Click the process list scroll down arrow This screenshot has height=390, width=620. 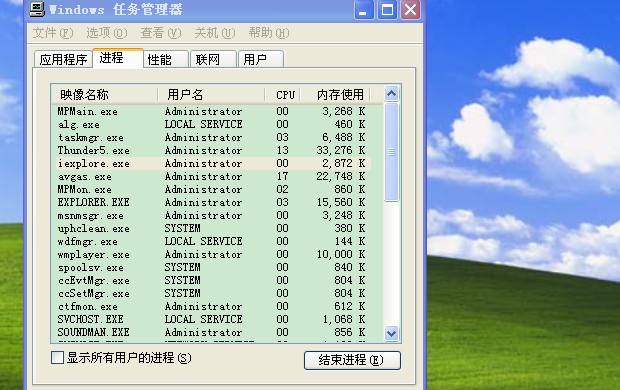point(391,333)
